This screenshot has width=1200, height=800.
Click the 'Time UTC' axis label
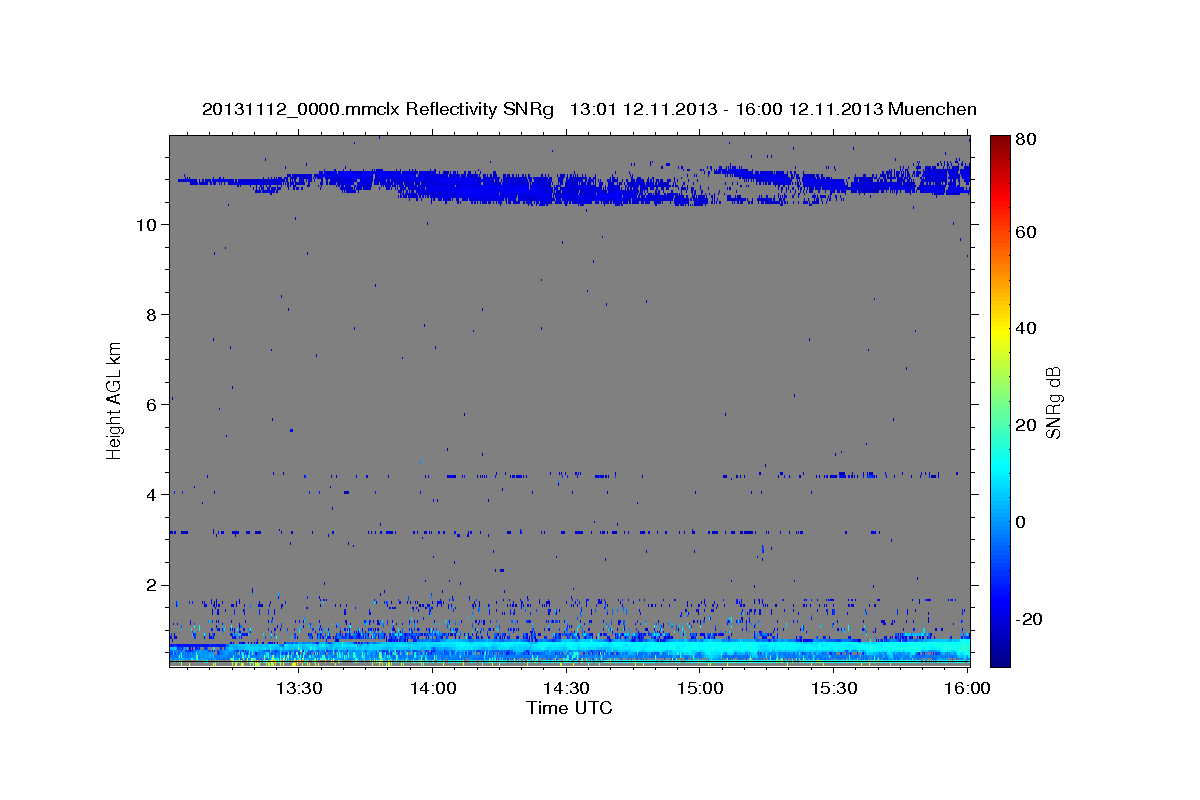(569, 708)
